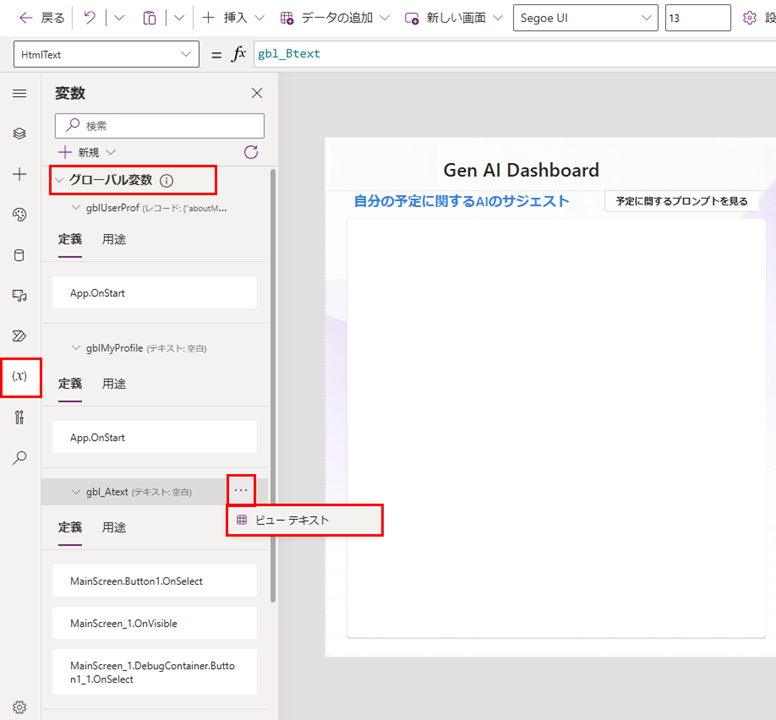This screenshot has width=776, height=720.
Task: Select the Gen AI Dashboard title
Action: pyautogui.click(x=521, y=170)
